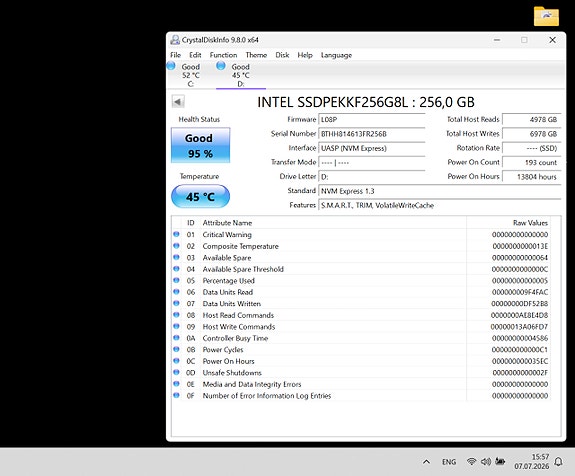Click status orb for Host Write Commands
The image size is (575, 476).
[x=176, y=326]
